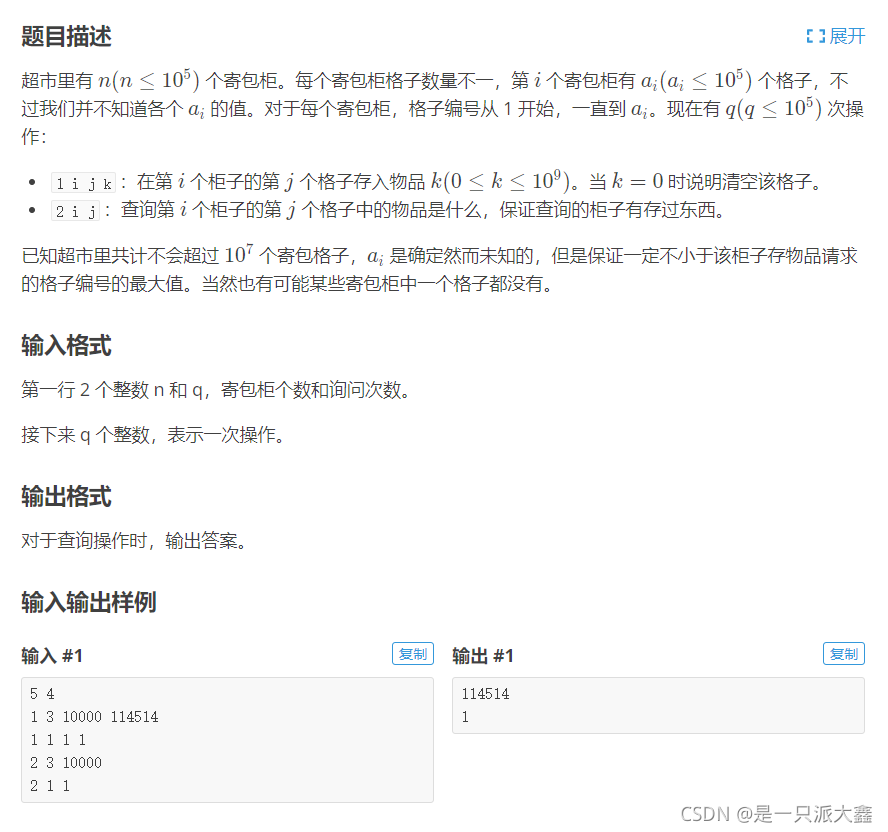Click sample input line '2 3 10000'
The image size is (888, 832).
point(66,763)
